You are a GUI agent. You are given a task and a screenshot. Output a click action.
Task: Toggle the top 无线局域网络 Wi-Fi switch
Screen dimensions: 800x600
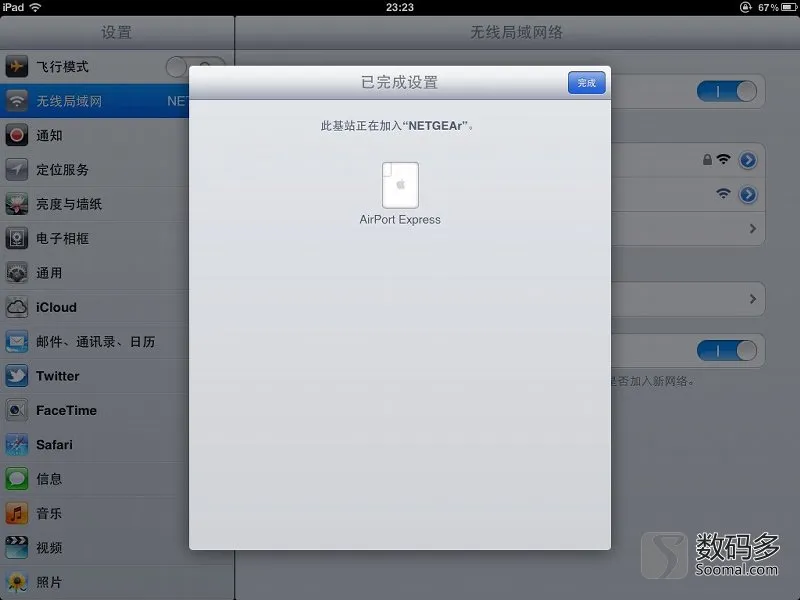(x=727, y=91)
